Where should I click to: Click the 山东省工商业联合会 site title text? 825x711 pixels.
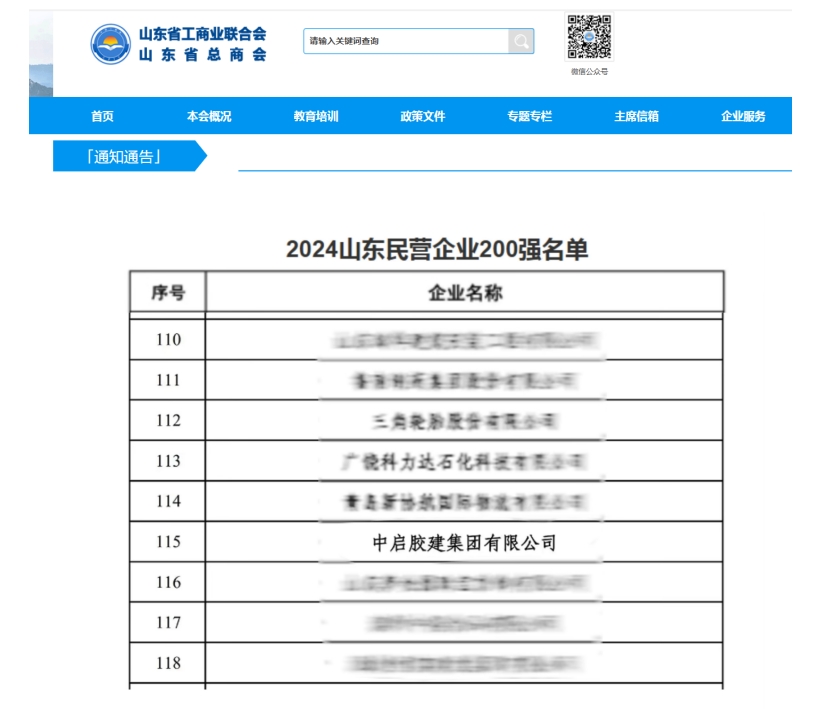[x=203, y=35]
